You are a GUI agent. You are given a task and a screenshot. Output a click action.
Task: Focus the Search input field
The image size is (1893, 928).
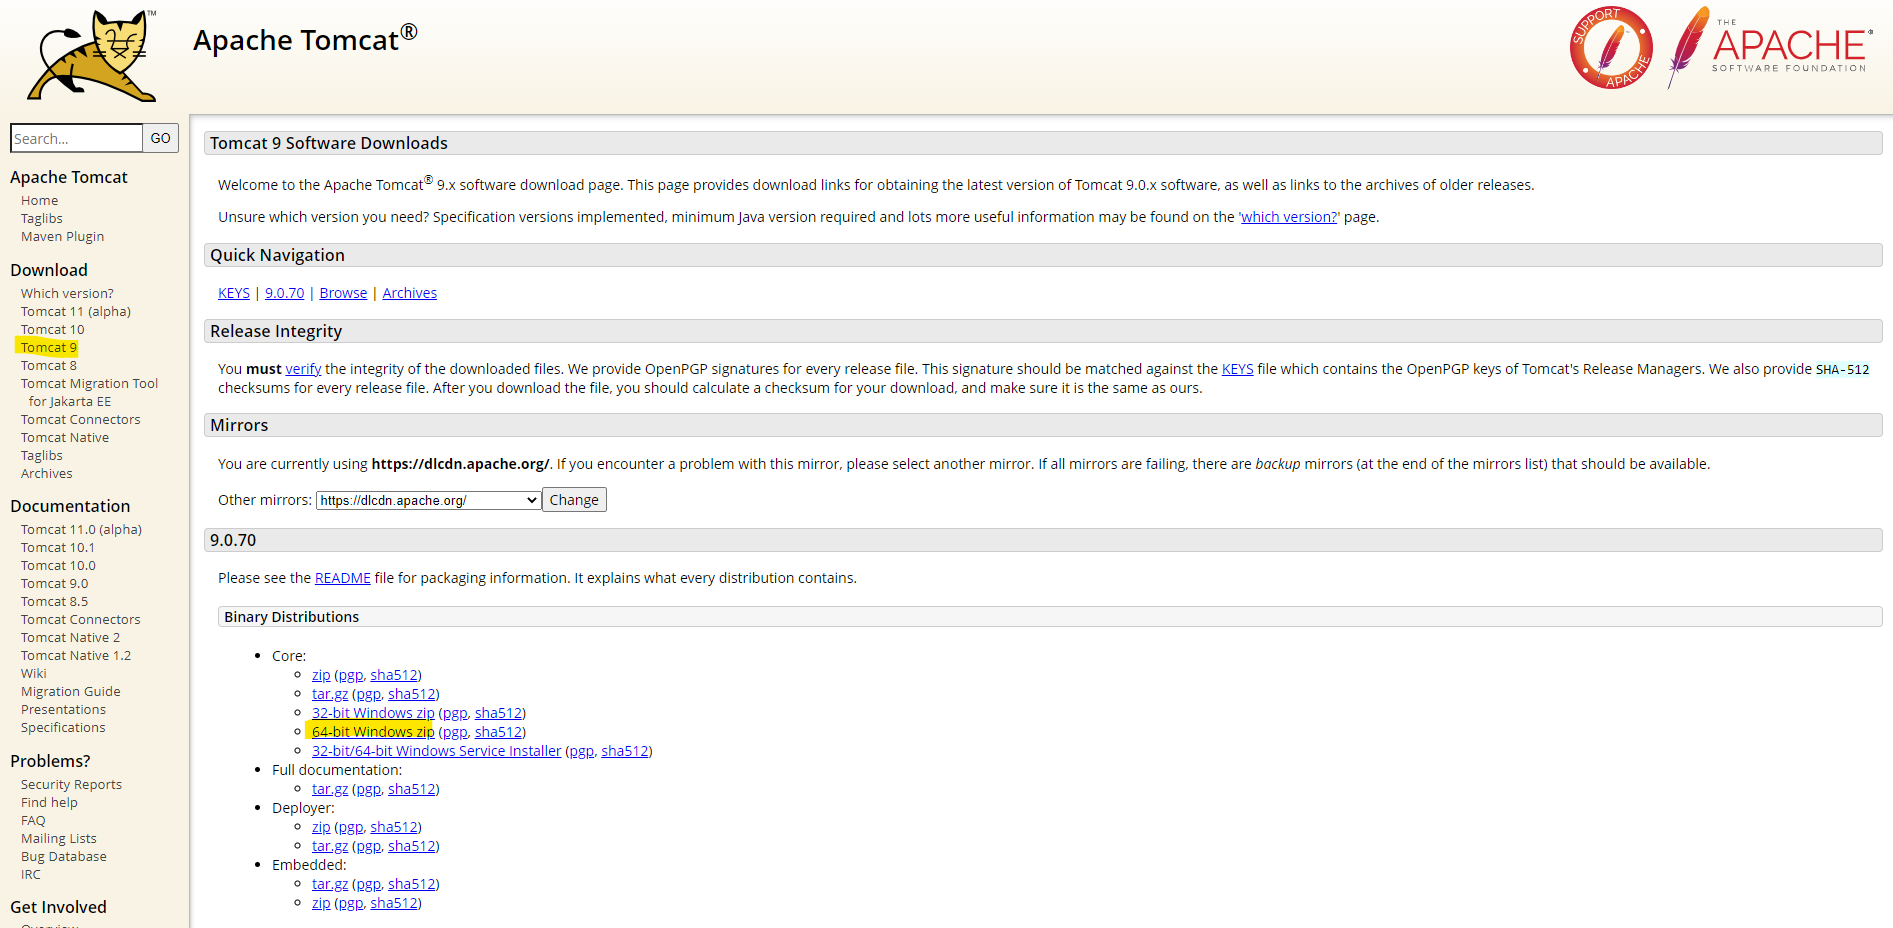tap(77, 138)
